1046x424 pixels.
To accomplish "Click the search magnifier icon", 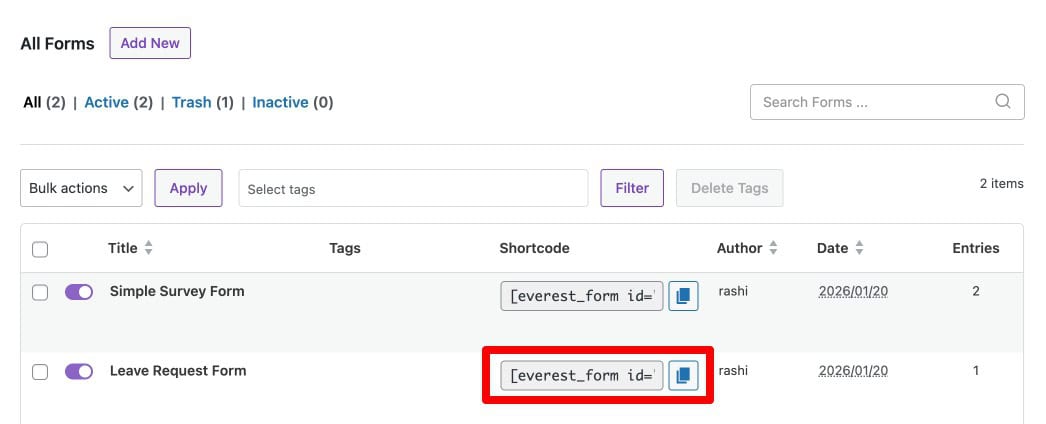I will pyautogui.click(x=1003, y=101).
